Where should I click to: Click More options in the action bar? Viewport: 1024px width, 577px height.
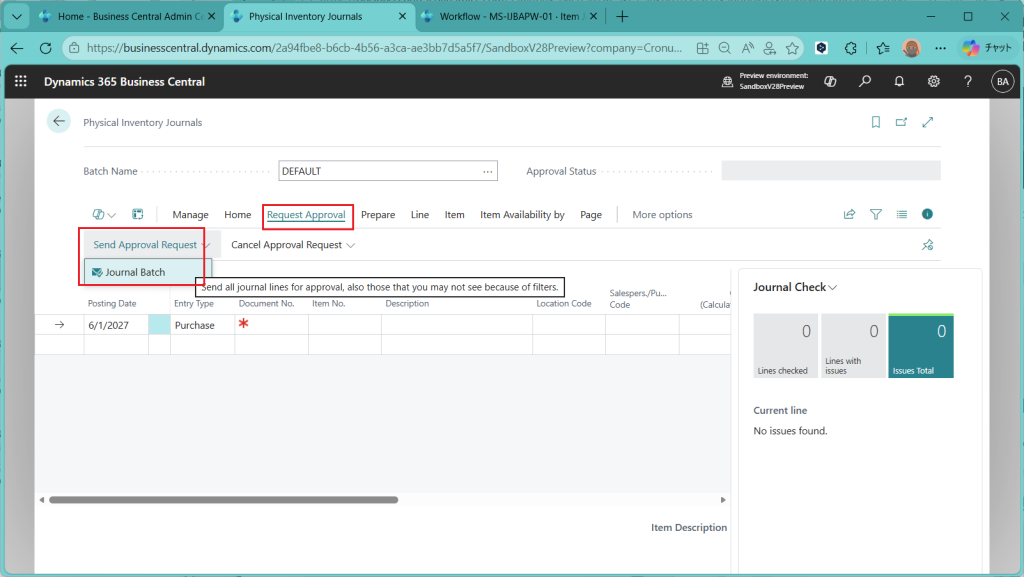662,215
